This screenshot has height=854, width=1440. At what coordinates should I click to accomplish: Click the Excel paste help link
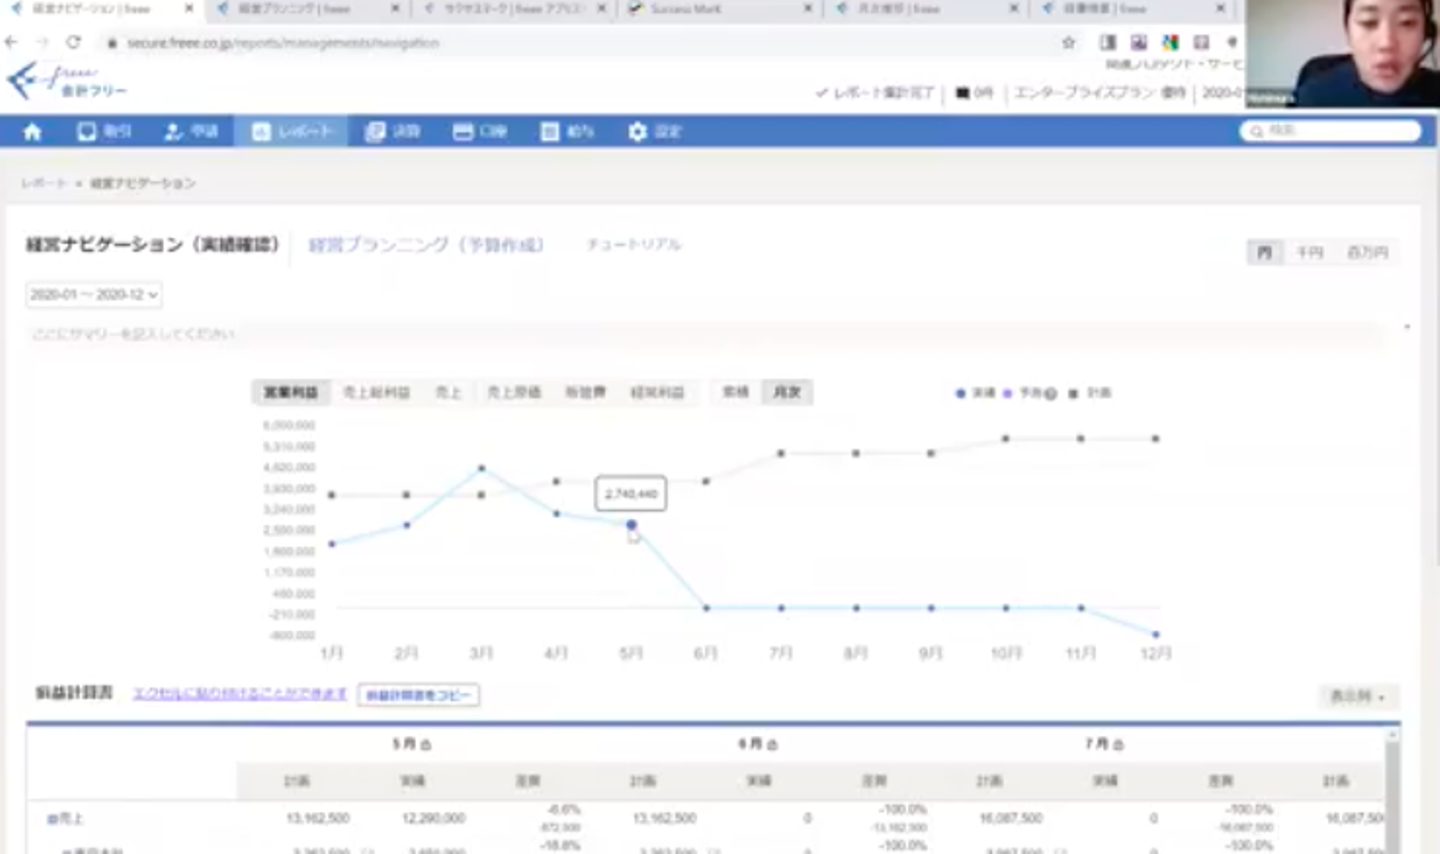(x=240, y=693)
